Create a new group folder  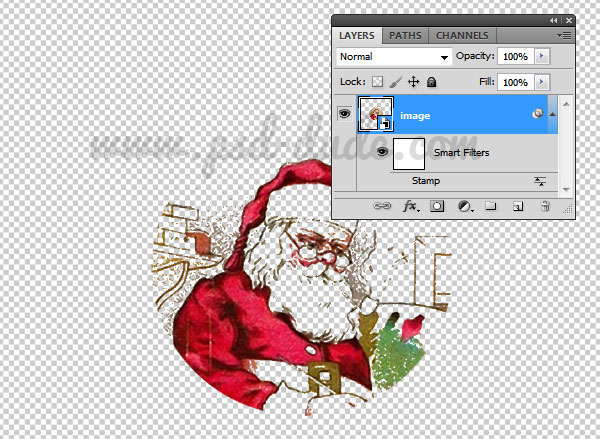[x=491, y=206]
